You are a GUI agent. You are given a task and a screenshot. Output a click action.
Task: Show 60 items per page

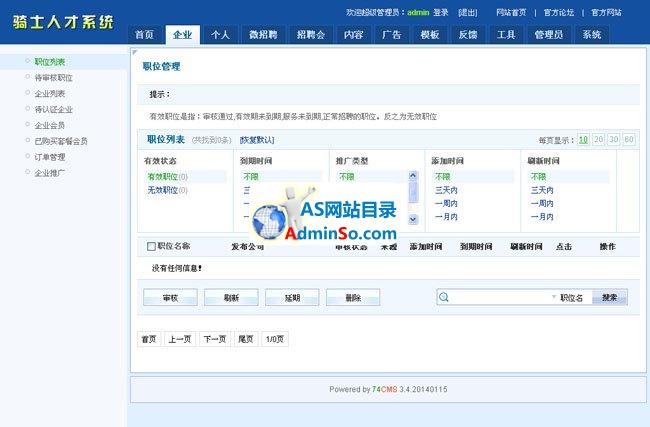coord(629,139)
